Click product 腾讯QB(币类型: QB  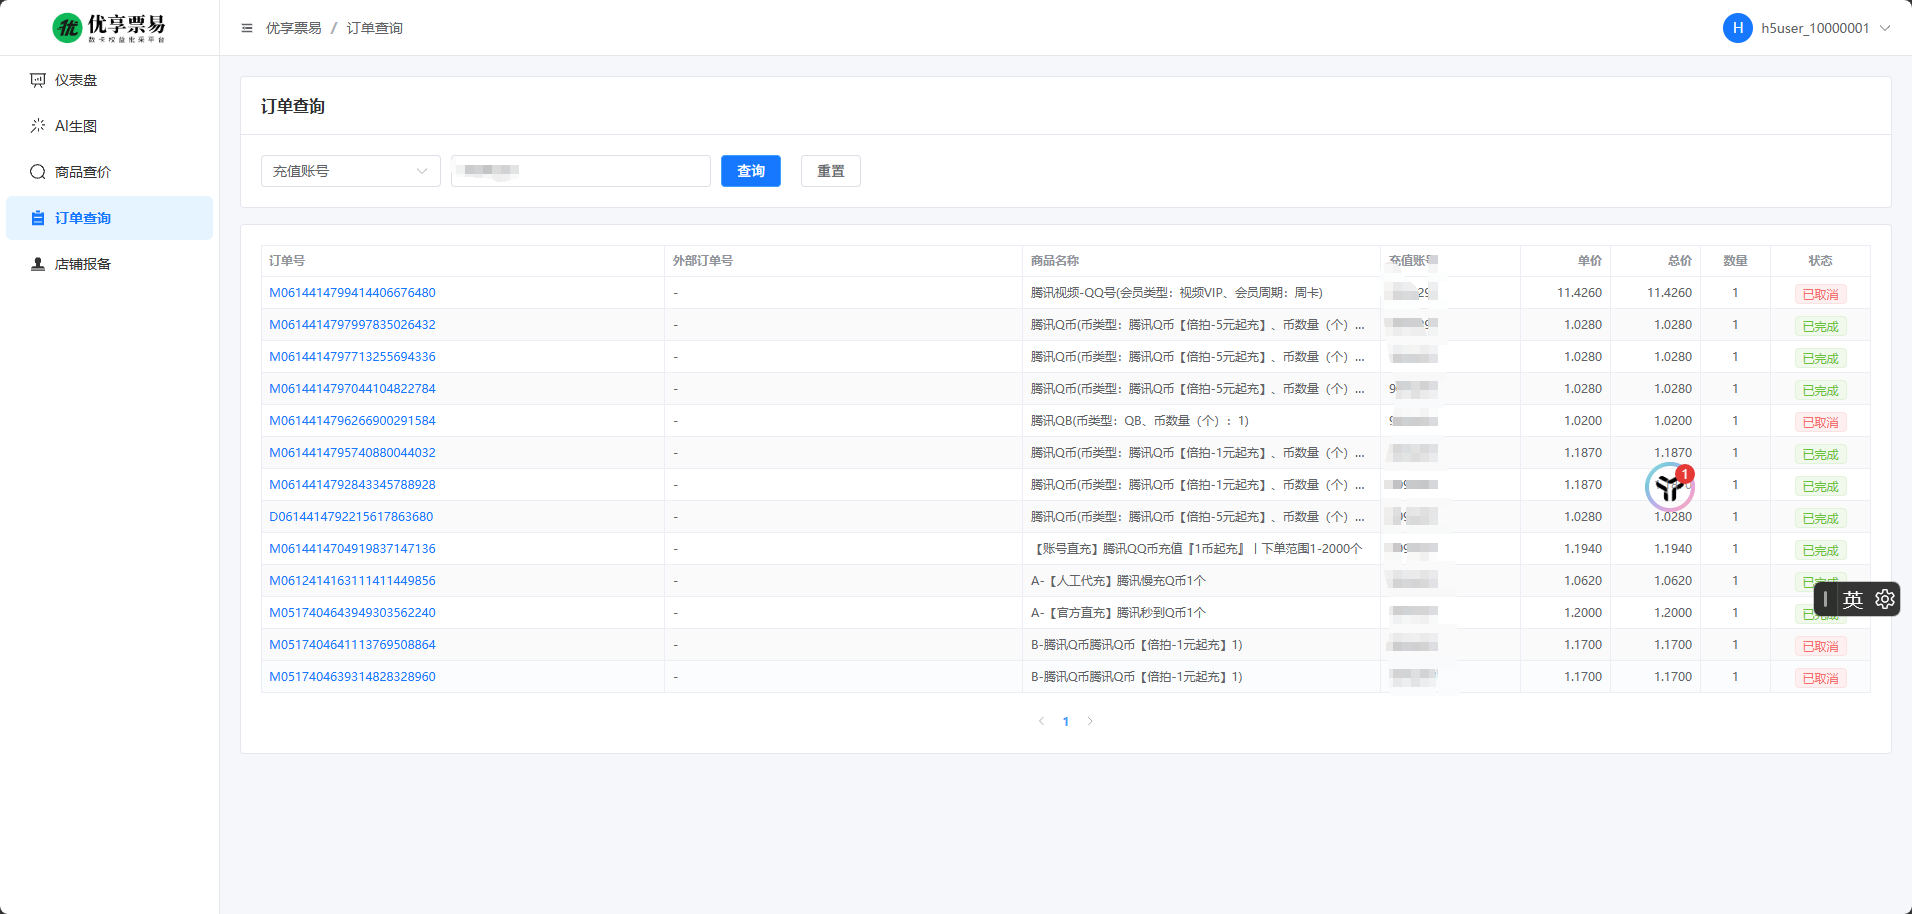(1140, 421)
